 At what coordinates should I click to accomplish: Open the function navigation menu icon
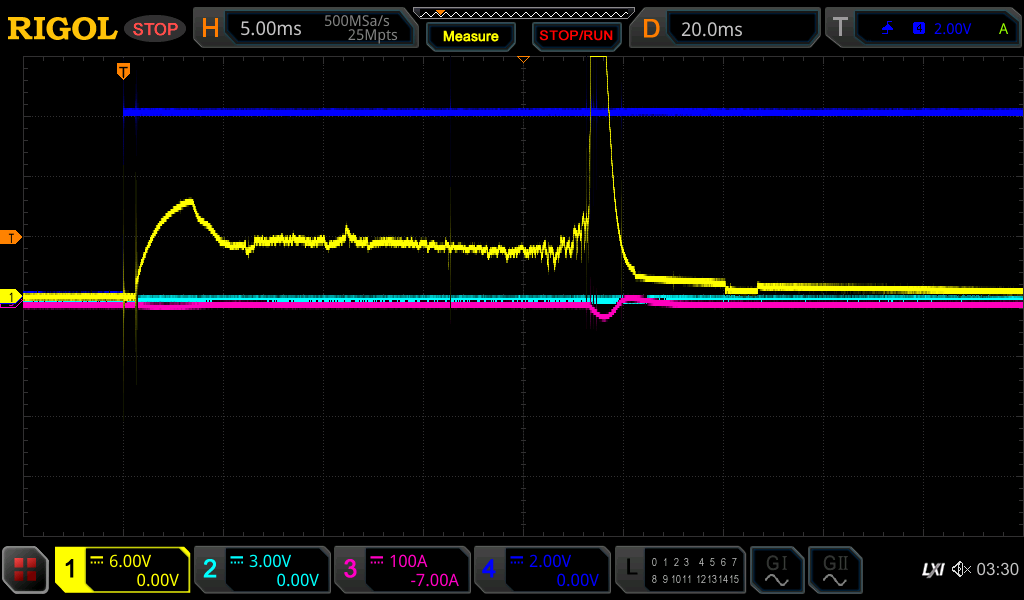click(x=25, y=570)
